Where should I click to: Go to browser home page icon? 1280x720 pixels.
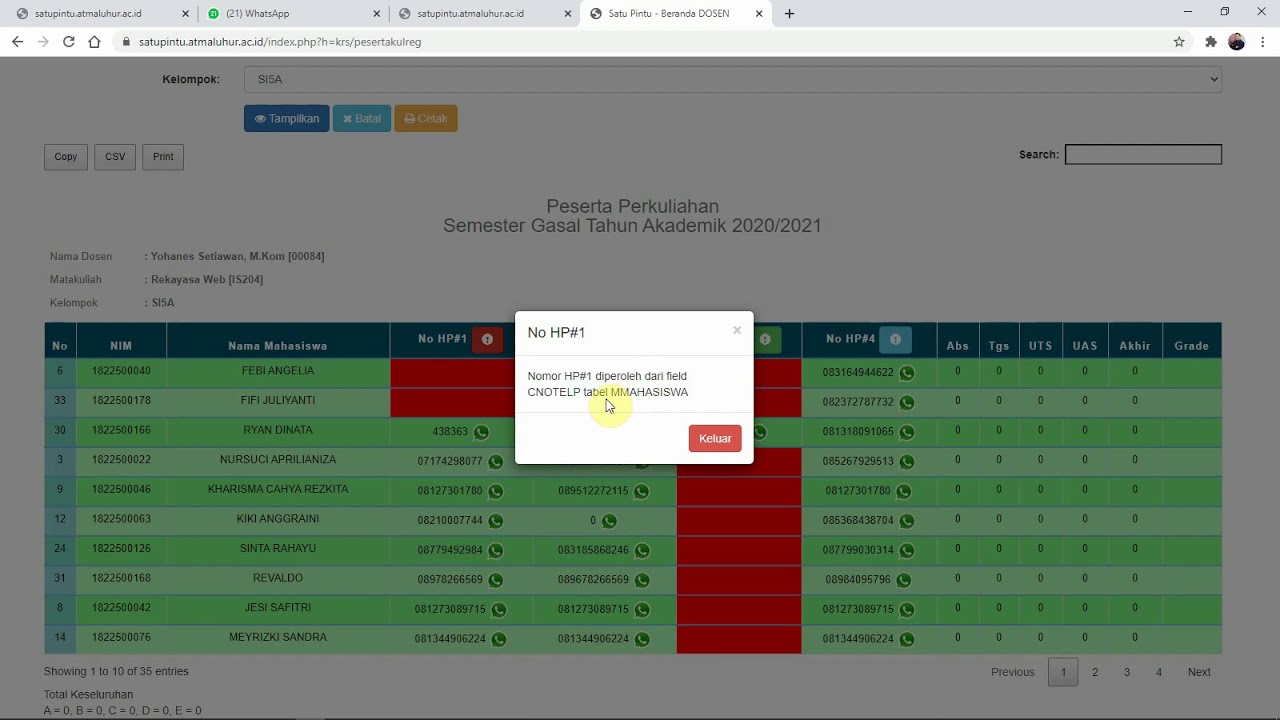[x=94, y=42]
